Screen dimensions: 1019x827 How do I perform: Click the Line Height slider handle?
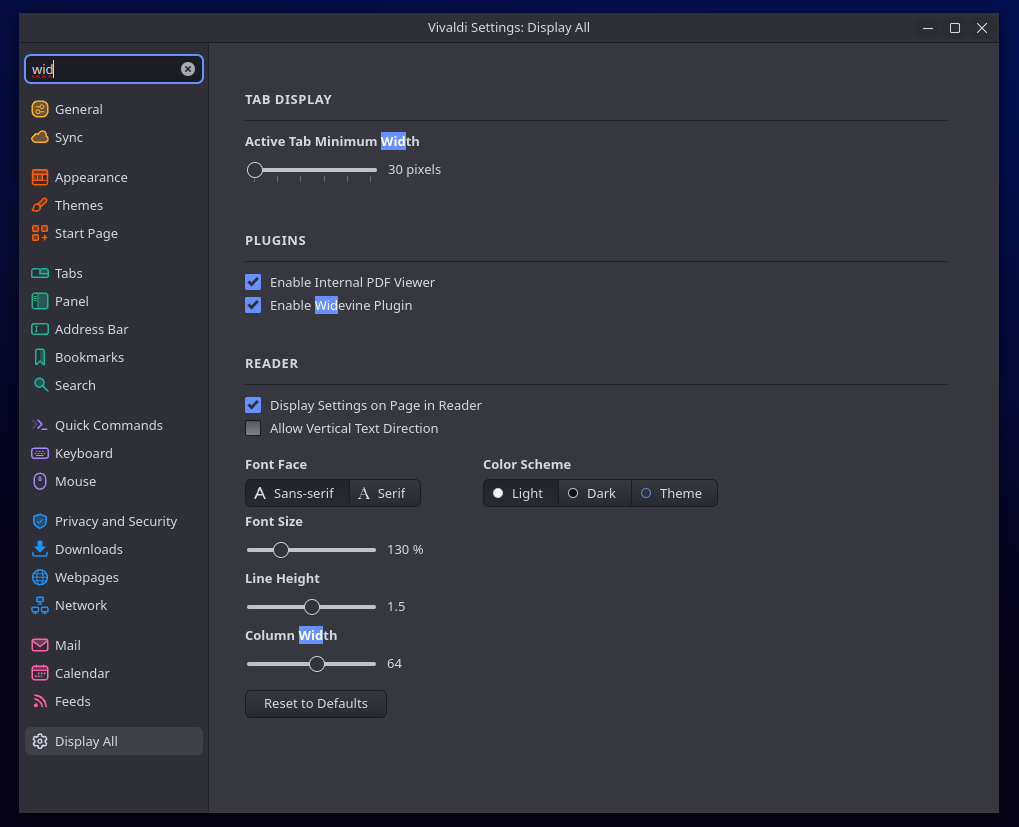coord(312,607)
